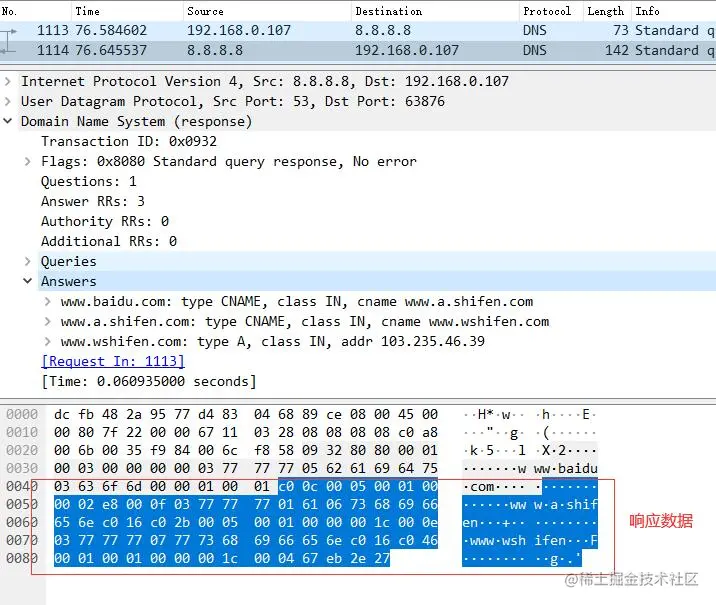Collapse the Answers section

click(x=28, y=281)
